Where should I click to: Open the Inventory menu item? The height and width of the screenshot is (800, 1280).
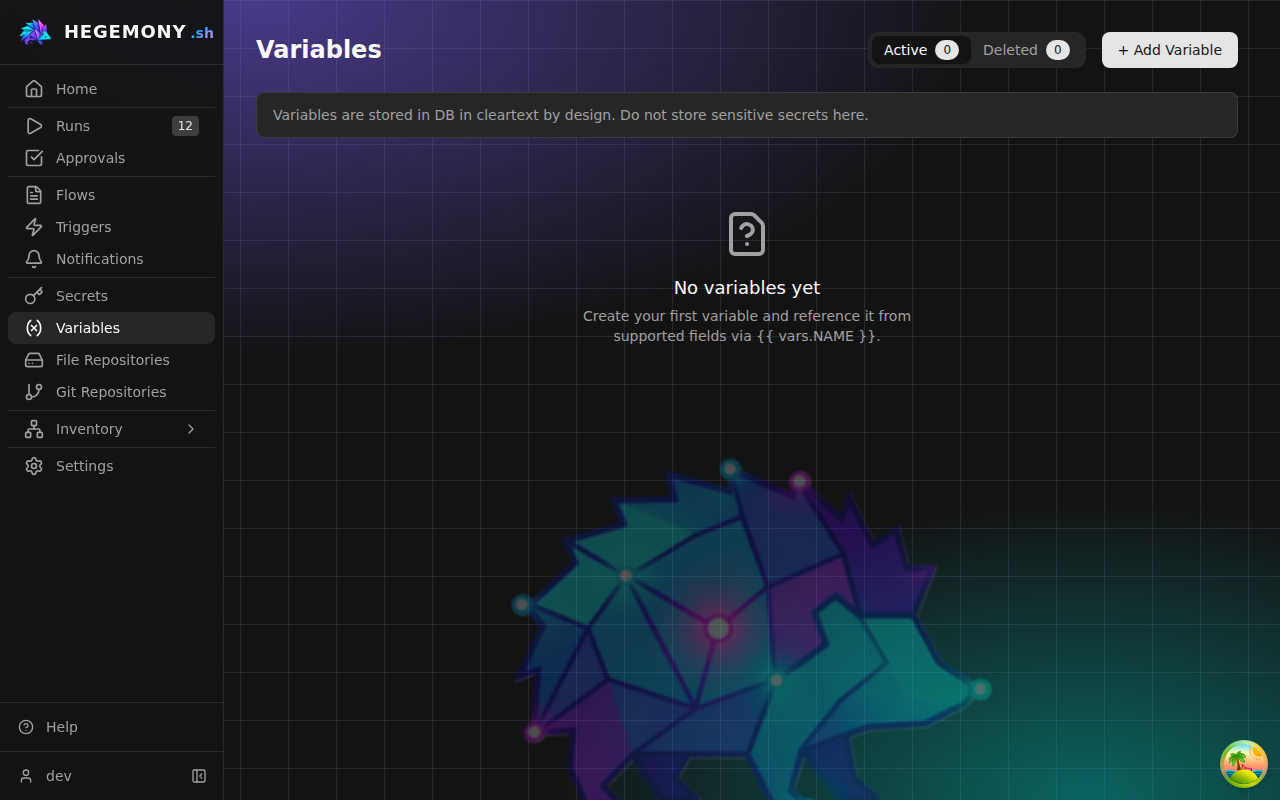111,429
